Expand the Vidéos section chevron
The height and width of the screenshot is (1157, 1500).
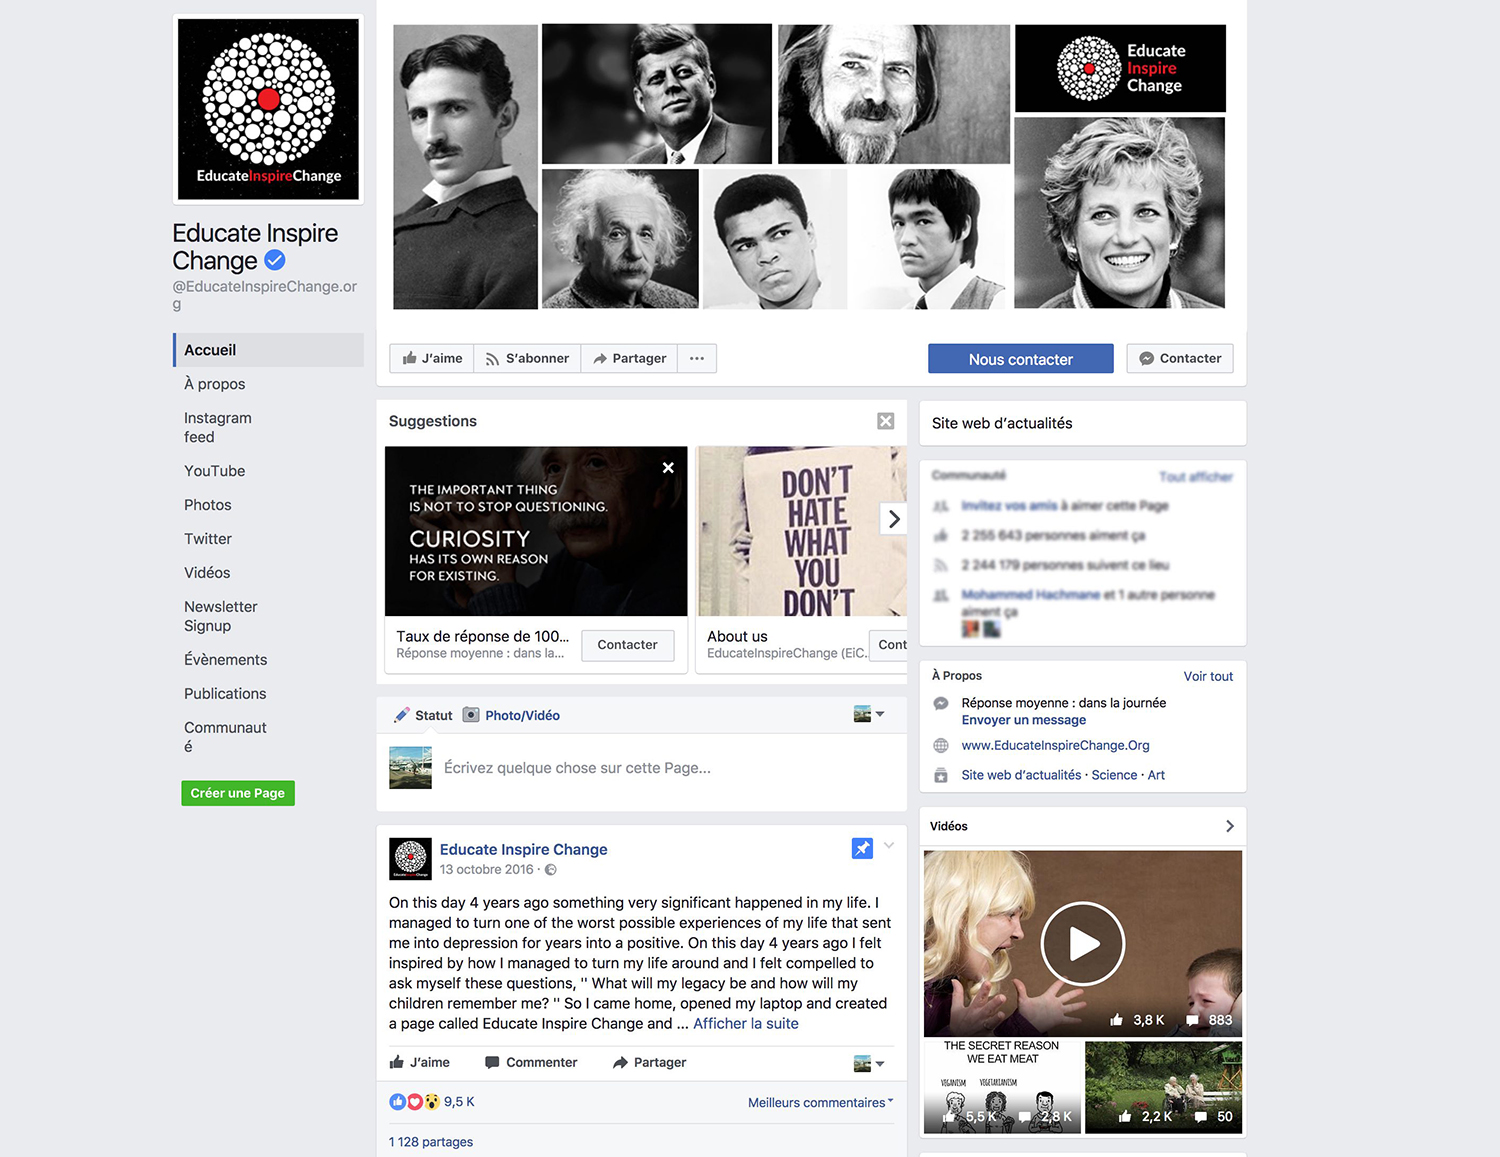point(1229,826)
